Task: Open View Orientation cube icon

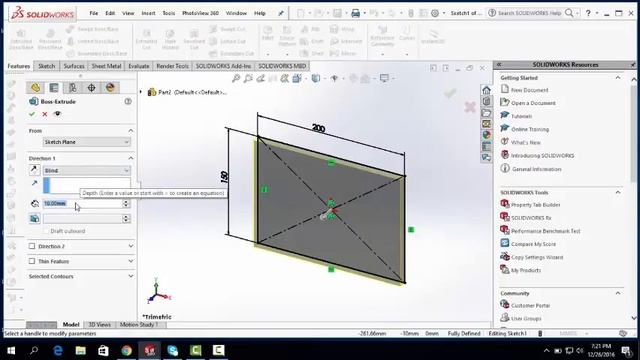Action: point(297,78)
